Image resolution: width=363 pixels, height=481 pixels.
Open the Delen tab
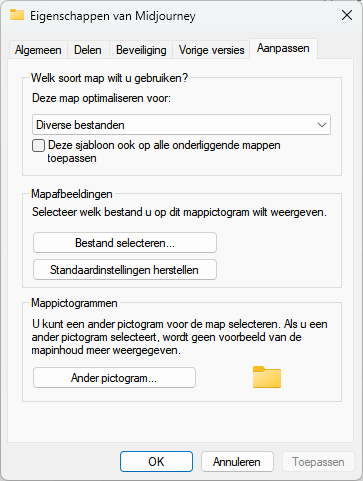pos(88,50)
